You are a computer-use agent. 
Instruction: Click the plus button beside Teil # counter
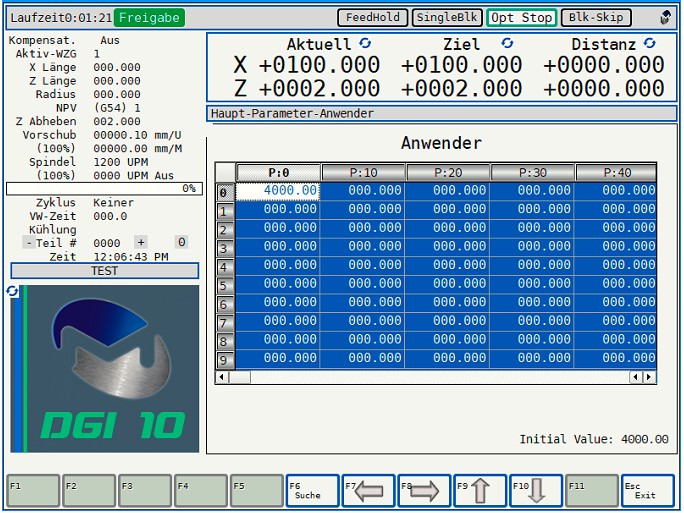[141, 242]
